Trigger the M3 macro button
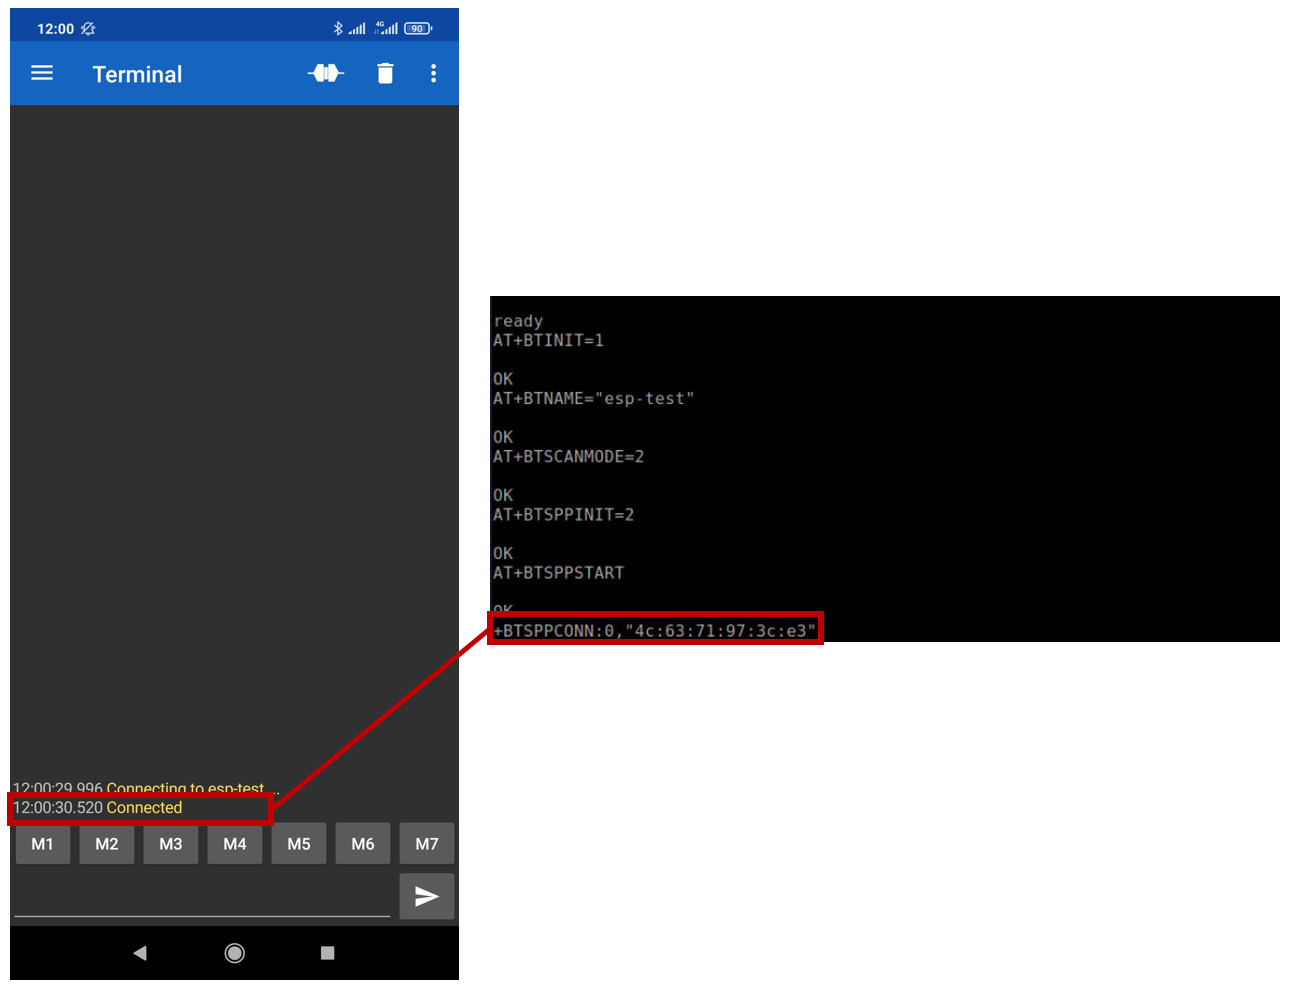Image resolution: width=1289 pixels, height=989 pixels. (171, 844)
